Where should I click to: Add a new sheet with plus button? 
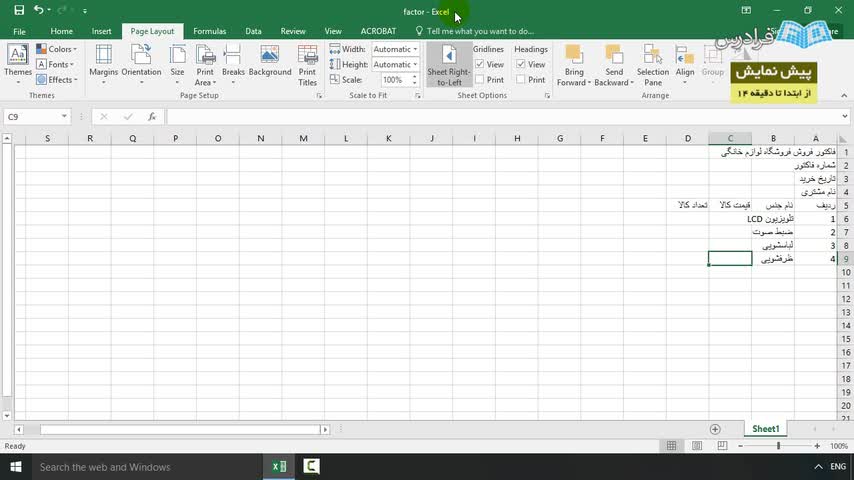(x=715, y=429)
